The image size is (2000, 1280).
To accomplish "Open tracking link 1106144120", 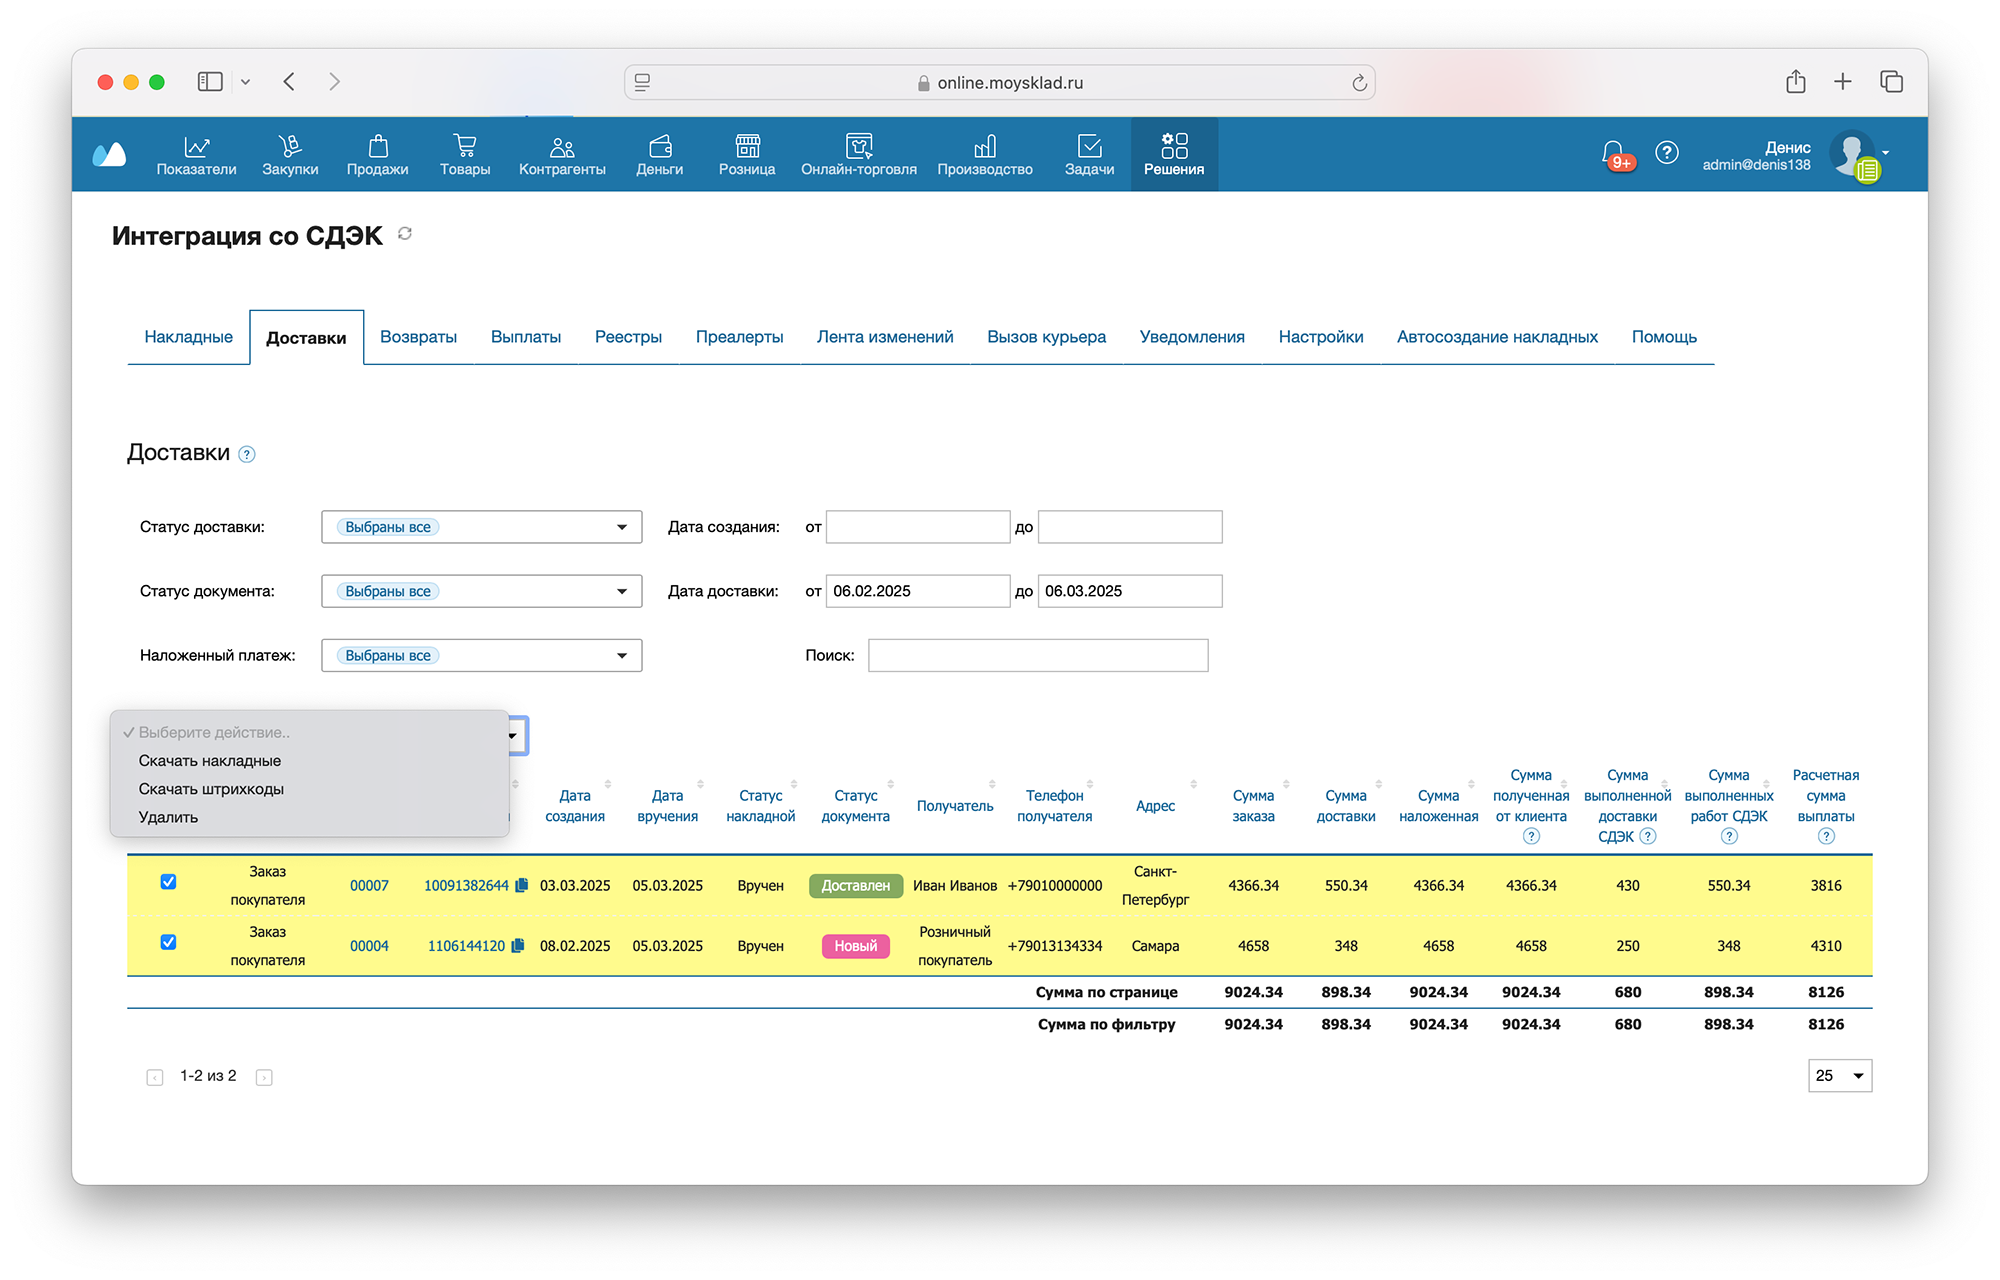I will [x=466, y=946].
